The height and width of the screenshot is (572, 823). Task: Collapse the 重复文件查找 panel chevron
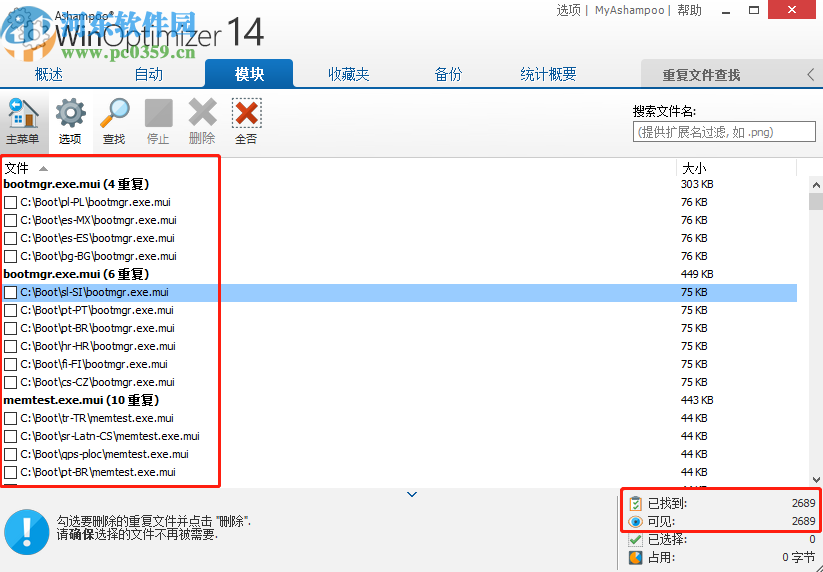point(810,75)
